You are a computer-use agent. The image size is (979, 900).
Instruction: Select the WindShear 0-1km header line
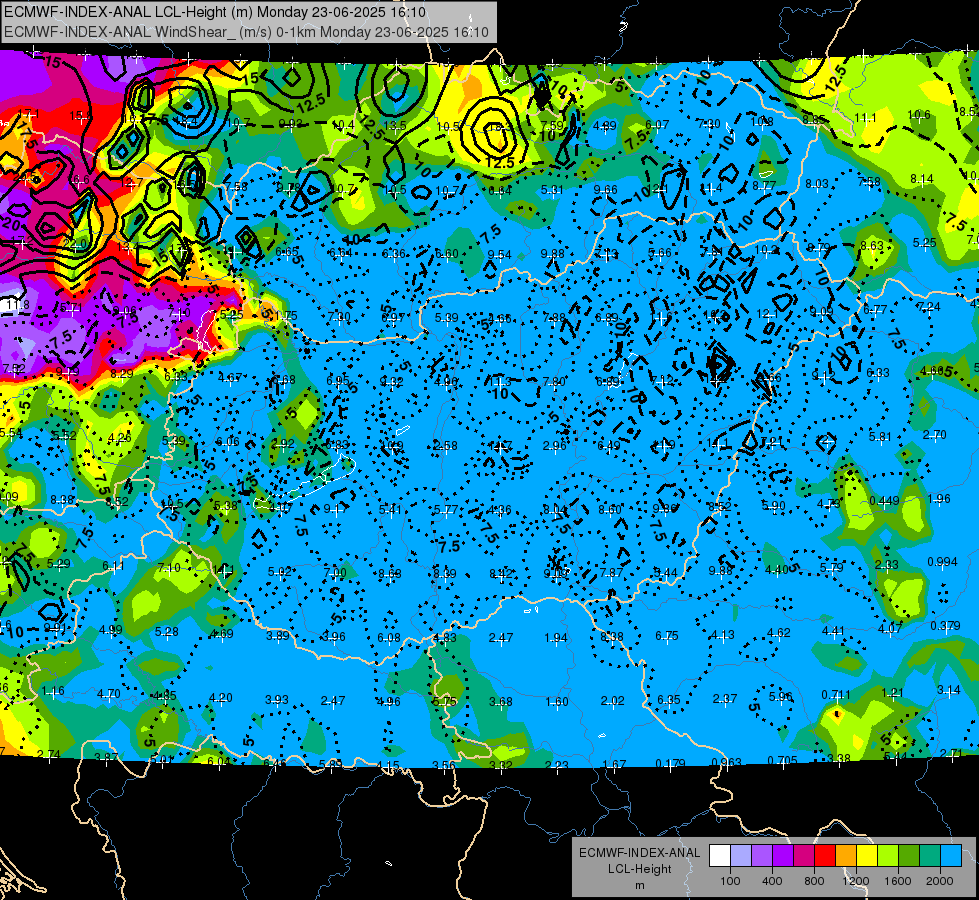tap(246, 32)
